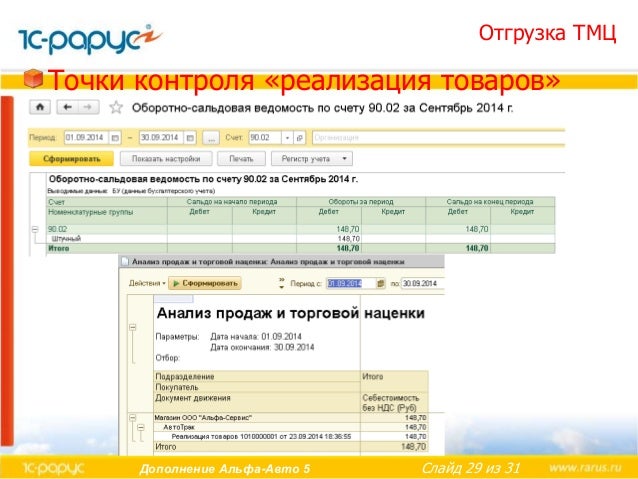
Task: Select the 90.02 account row
Action: (x=301, y=229)
